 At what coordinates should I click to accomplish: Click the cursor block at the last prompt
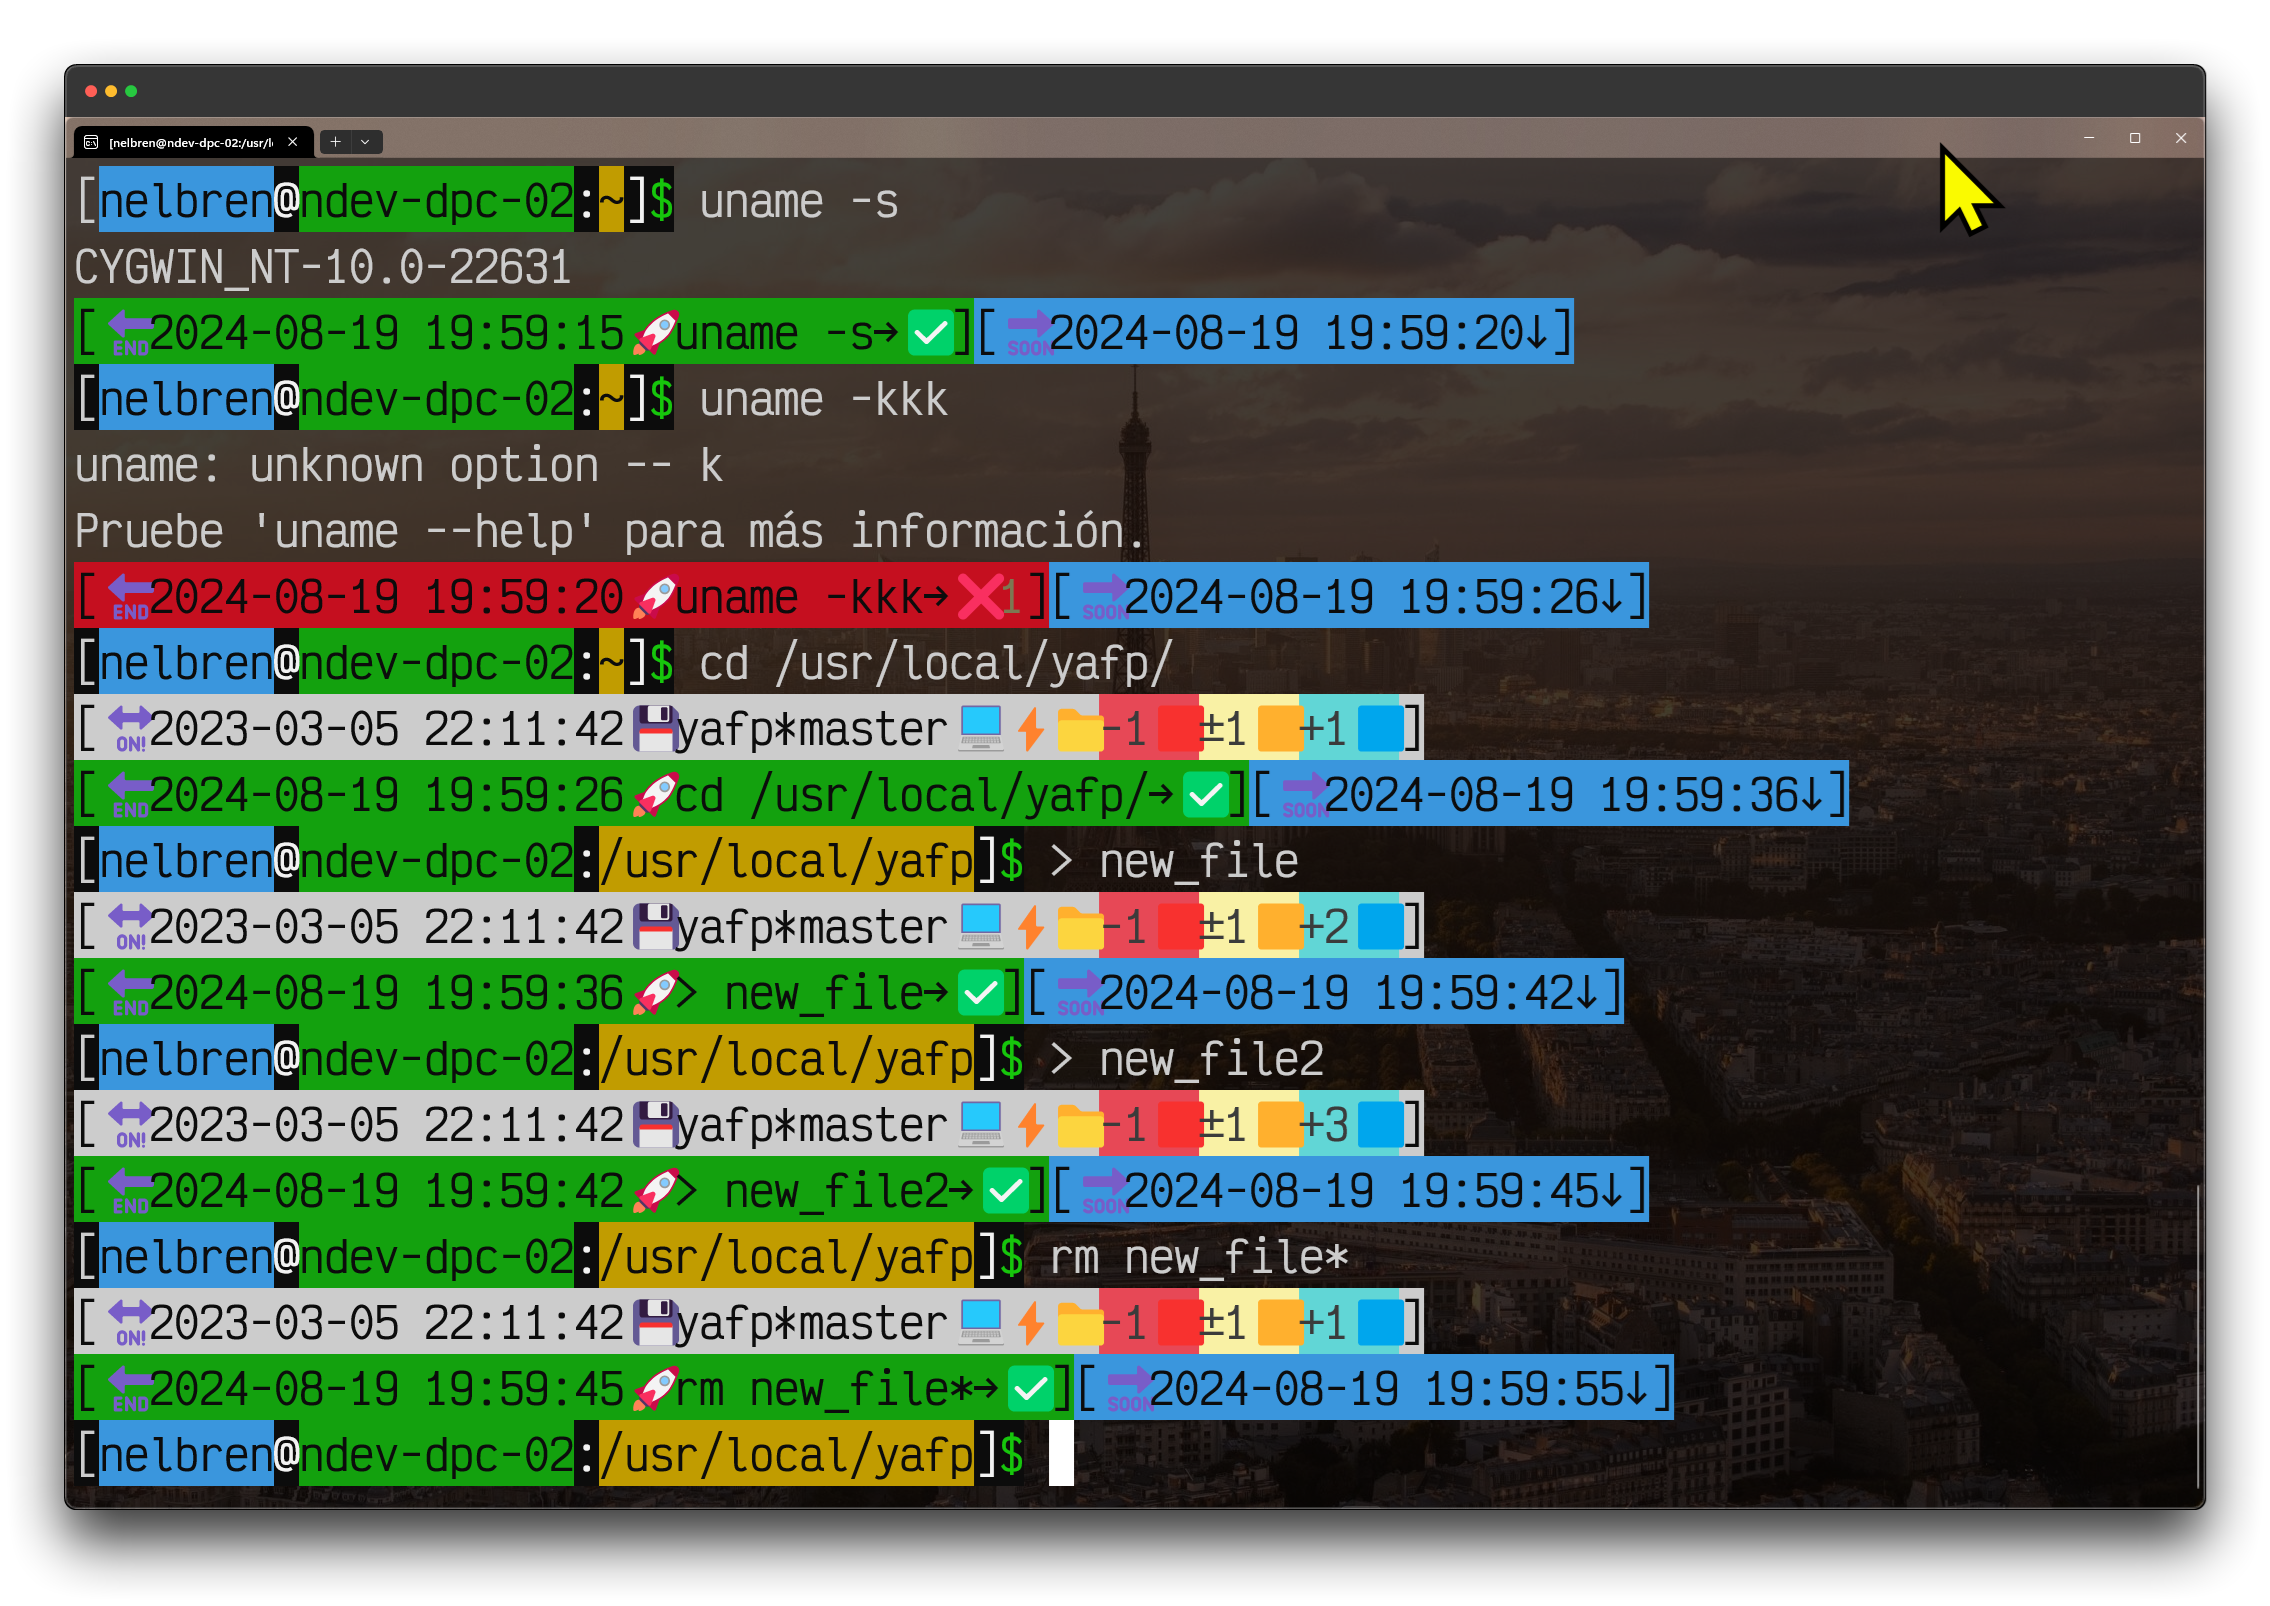coord(1061,1454)
